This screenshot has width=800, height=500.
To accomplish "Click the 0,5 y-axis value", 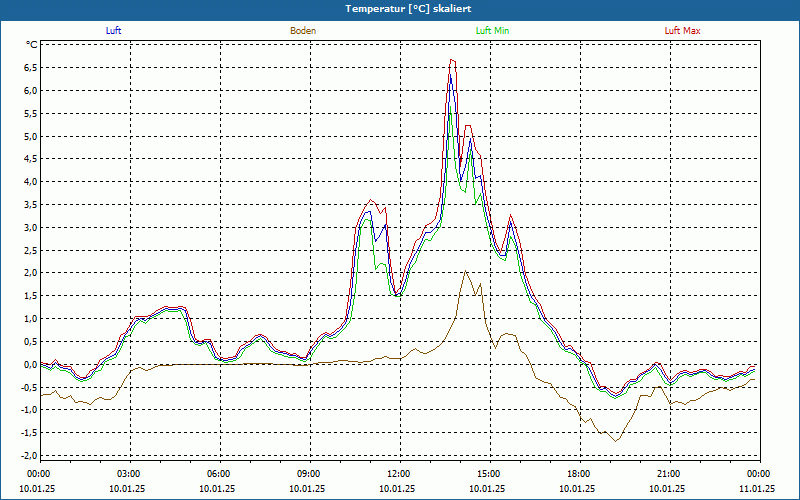I will (x=31, y=341).
